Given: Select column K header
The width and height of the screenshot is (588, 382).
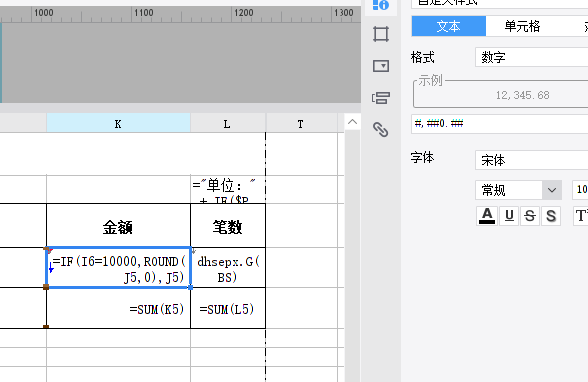Looking at the screenshot, I should (118, 124).
